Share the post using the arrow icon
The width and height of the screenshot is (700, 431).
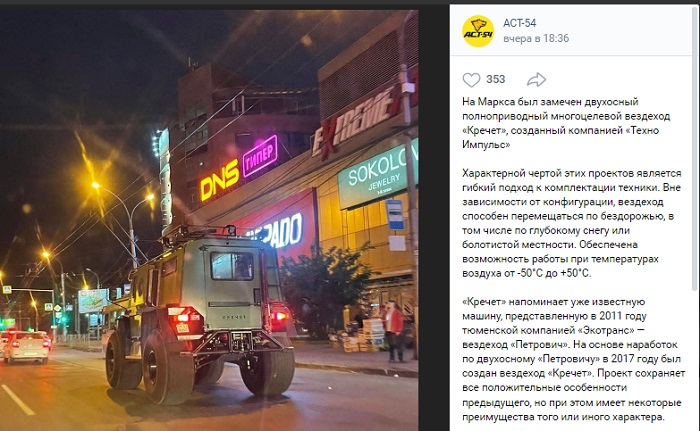(x=536, y=80)
